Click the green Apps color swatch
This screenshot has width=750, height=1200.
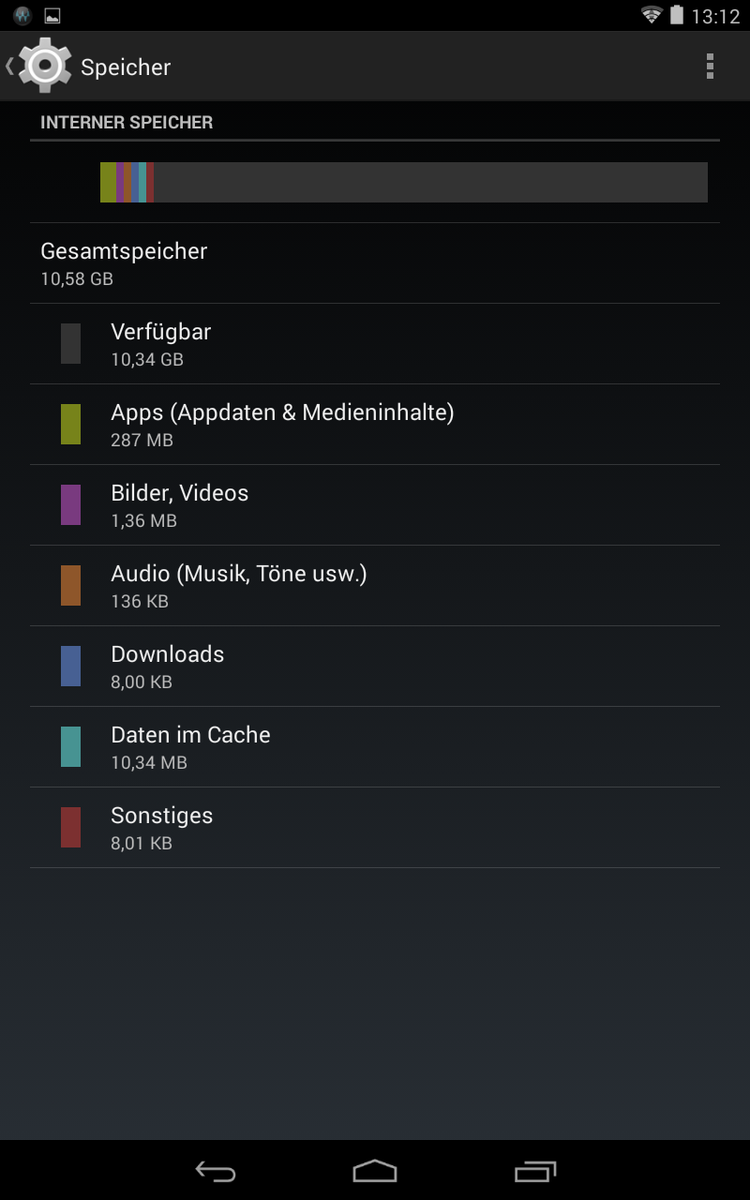click(70, 424)
